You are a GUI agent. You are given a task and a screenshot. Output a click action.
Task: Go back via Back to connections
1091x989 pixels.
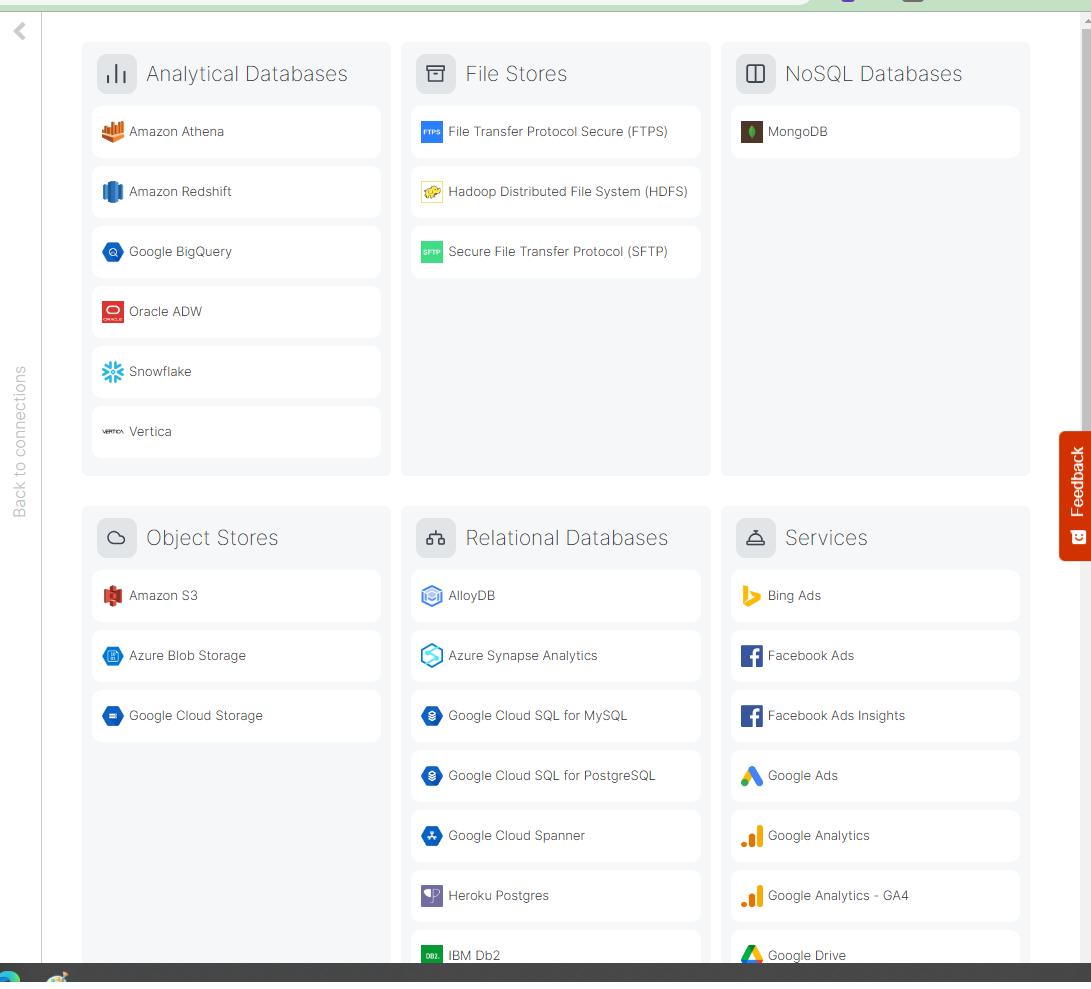tap(19, 442)
